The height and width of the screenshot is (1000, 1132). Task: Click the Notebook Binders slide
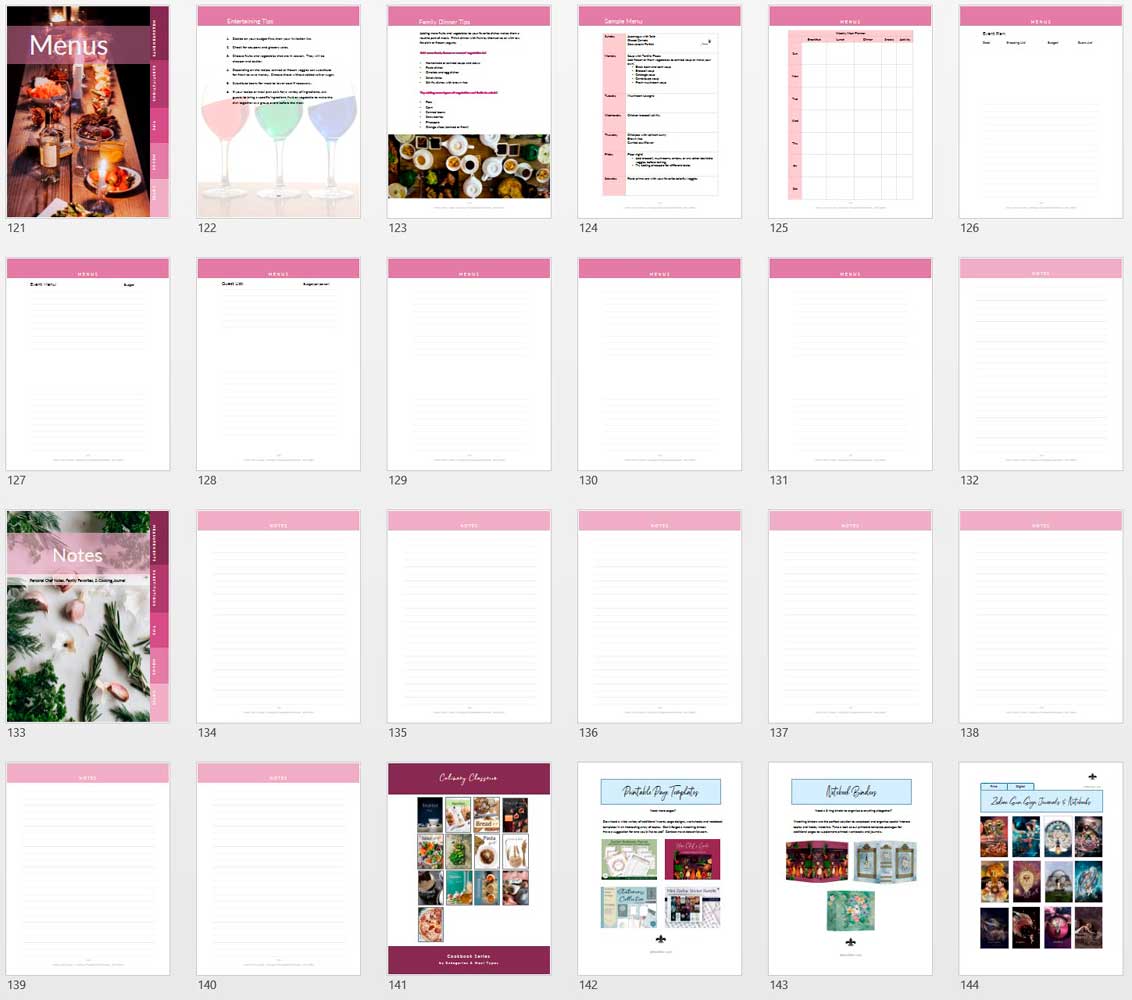(850, 868)
